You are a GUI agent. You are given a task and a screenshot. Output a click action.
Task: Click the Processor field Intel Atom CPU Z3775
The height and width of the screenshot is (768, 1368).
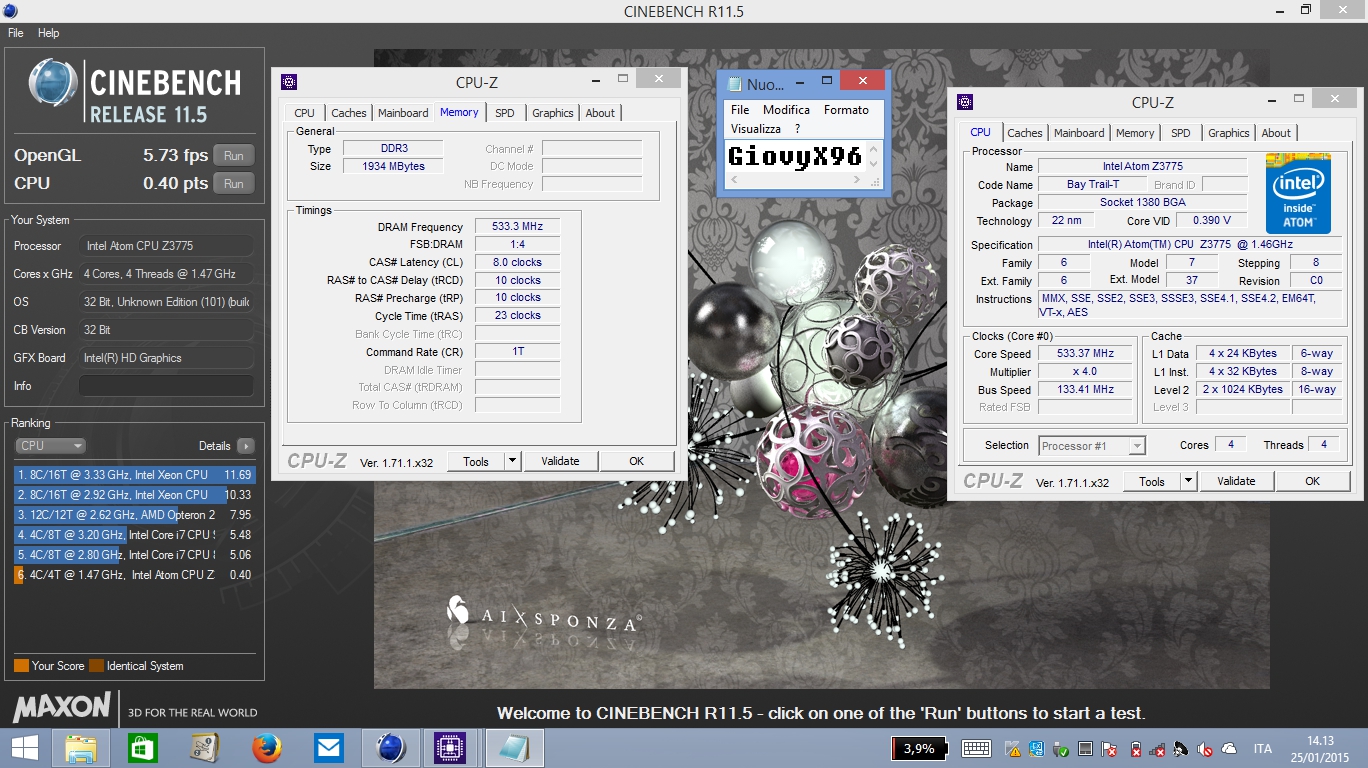[166, 246]
